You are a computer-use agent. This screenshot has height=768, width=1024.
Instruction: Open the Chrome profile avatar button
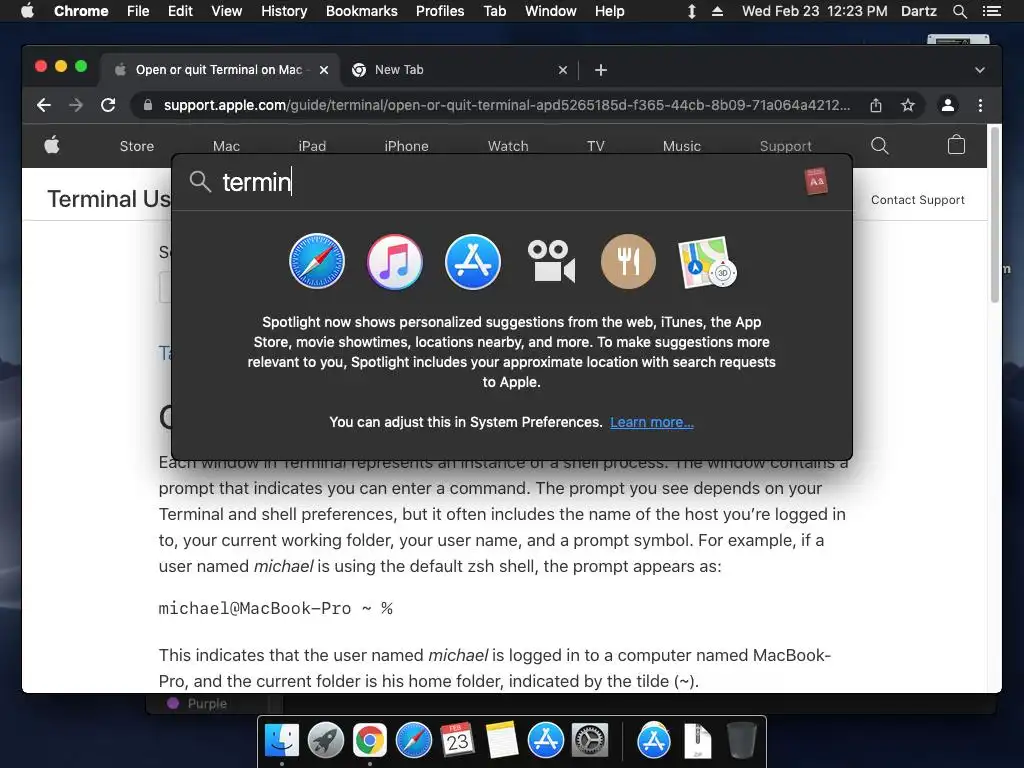click(x=948, y=105)
